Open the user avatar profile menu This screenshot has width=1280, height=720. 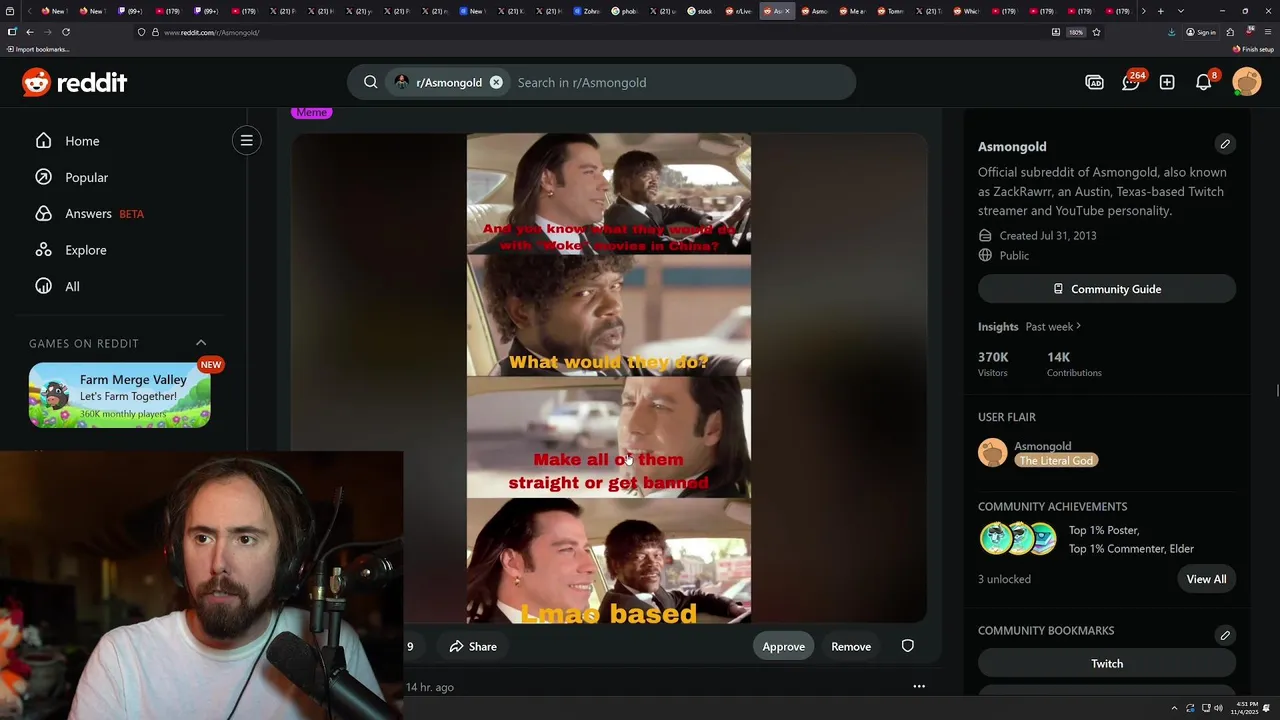[x=1247, y=82]
